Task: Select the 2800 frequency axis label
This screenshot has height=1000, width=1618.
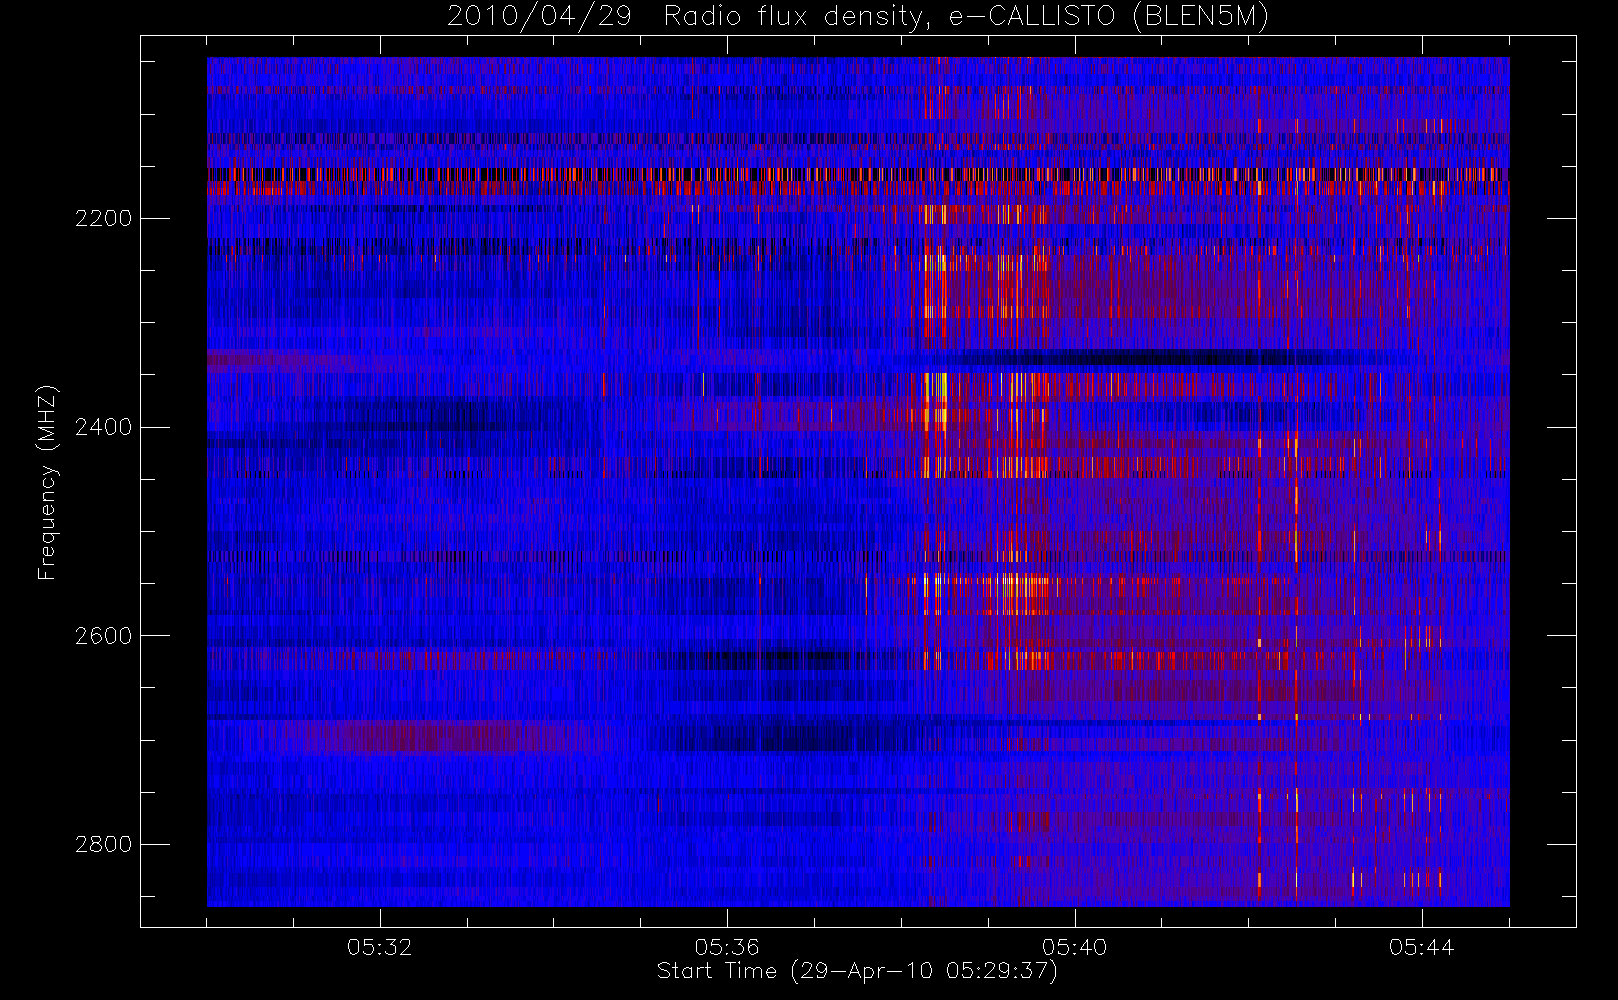Action: [103, 844]
